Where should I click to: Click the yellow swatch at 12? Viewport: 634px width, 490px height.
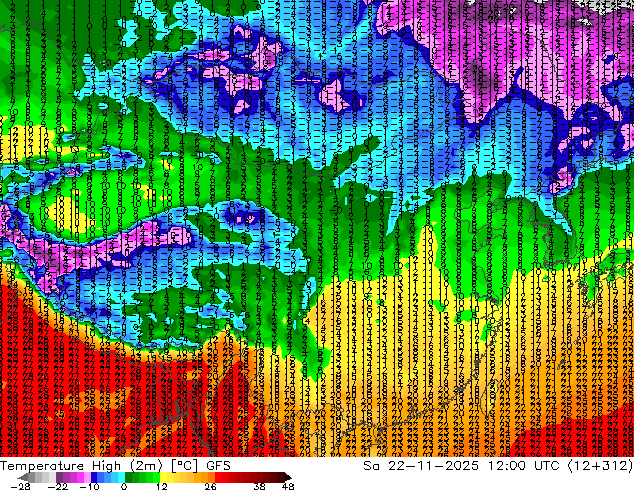(163, 477)
